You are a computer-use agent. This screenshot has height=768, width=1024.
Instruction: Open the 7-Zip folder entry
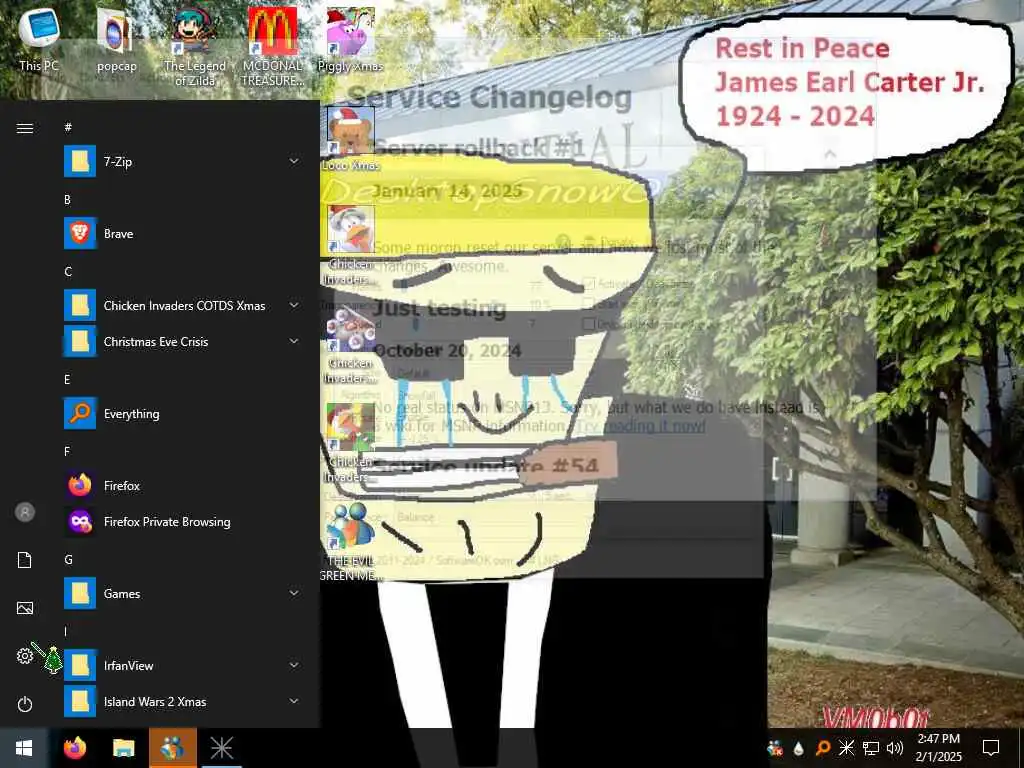(182, 161)
